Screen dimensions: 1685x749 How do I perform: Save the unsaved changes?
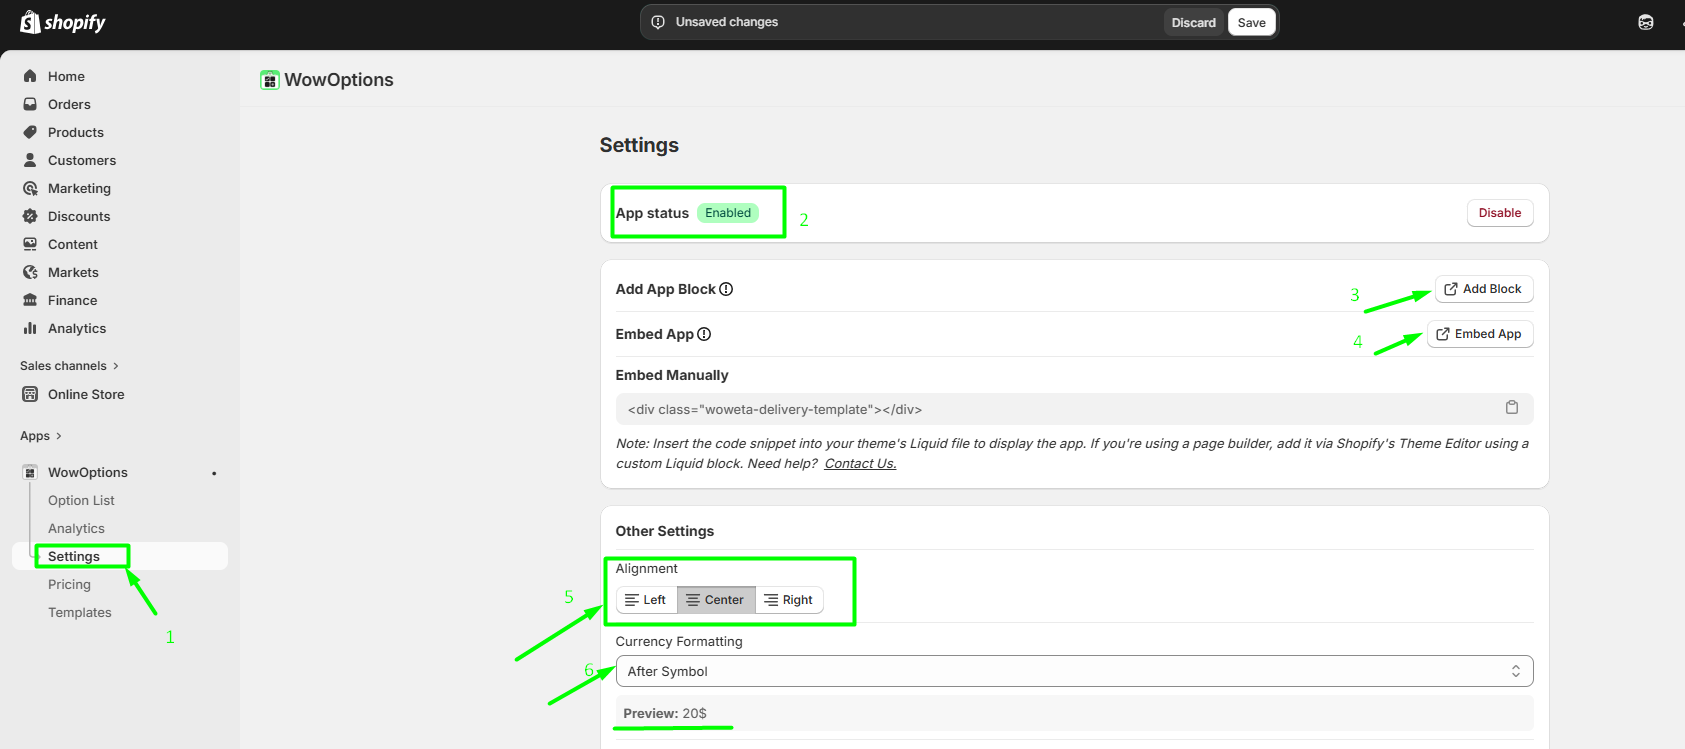point(1251,22)
